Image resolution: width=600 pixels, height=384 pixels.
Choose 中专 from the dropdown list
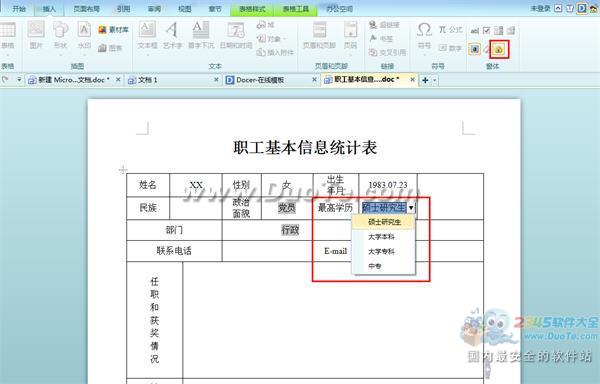tap(383, 266)
